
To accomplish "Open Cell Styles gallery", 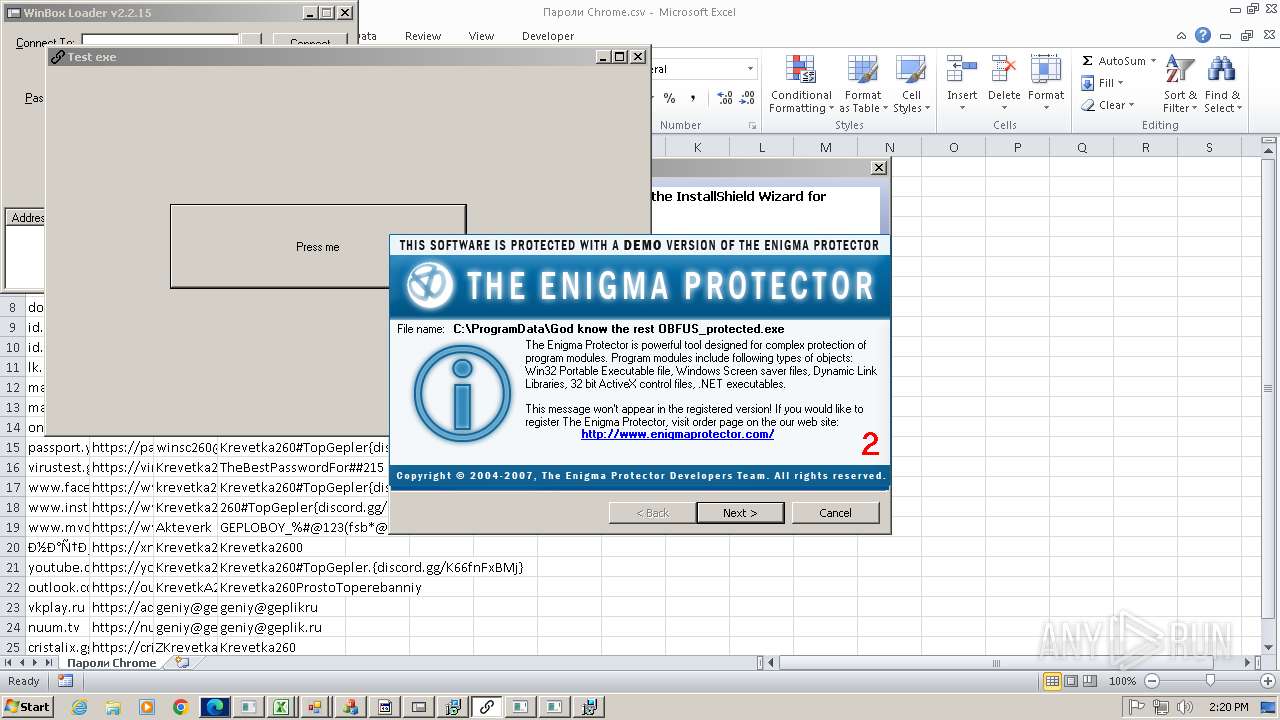I will point(911,84).
